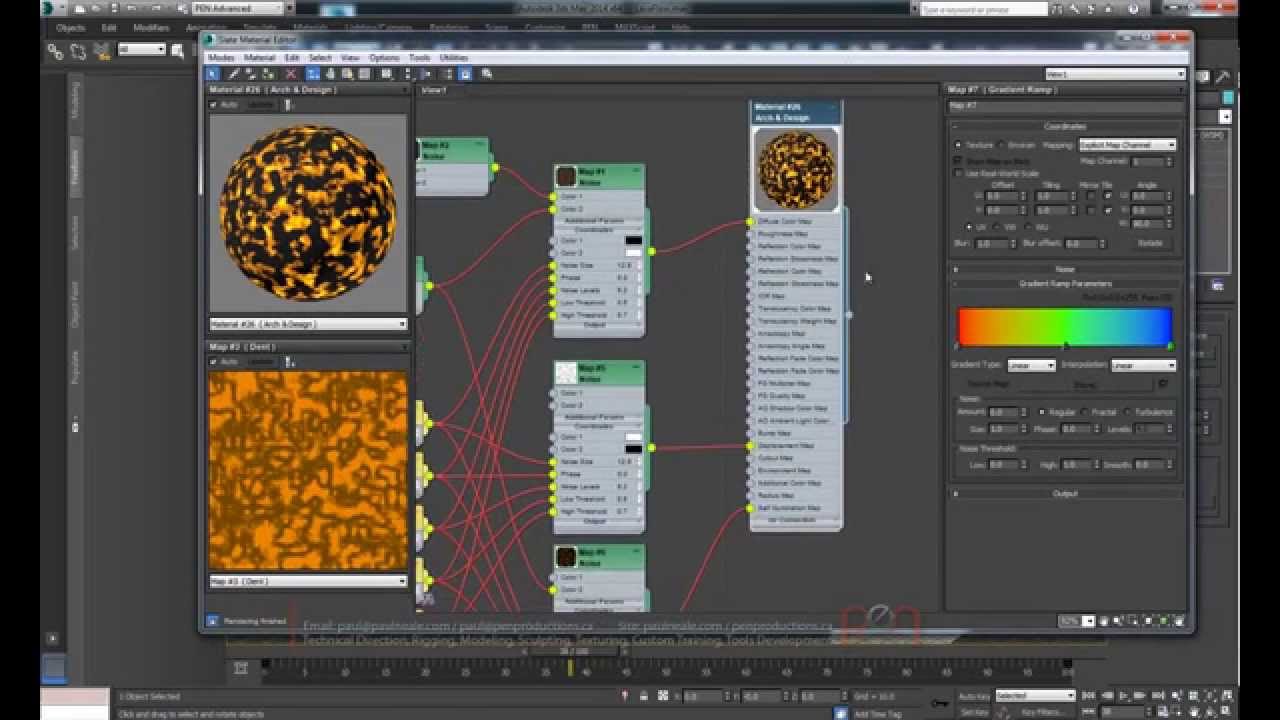Click the Set Key button
The width and height of the screenshot is (1280, 720).
[975, 712]
